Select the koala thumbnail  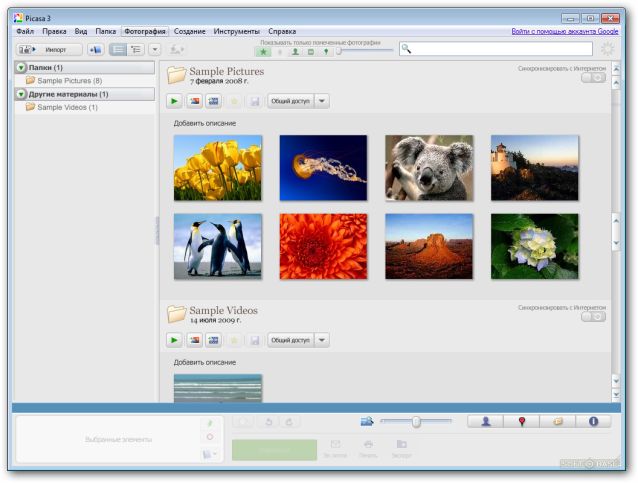click(x=429, y=168)
